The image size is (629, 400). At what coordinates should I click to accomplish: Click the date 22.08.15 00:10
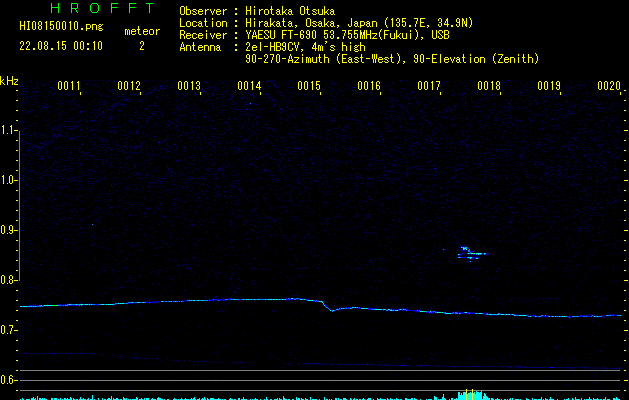pos(61,46)
